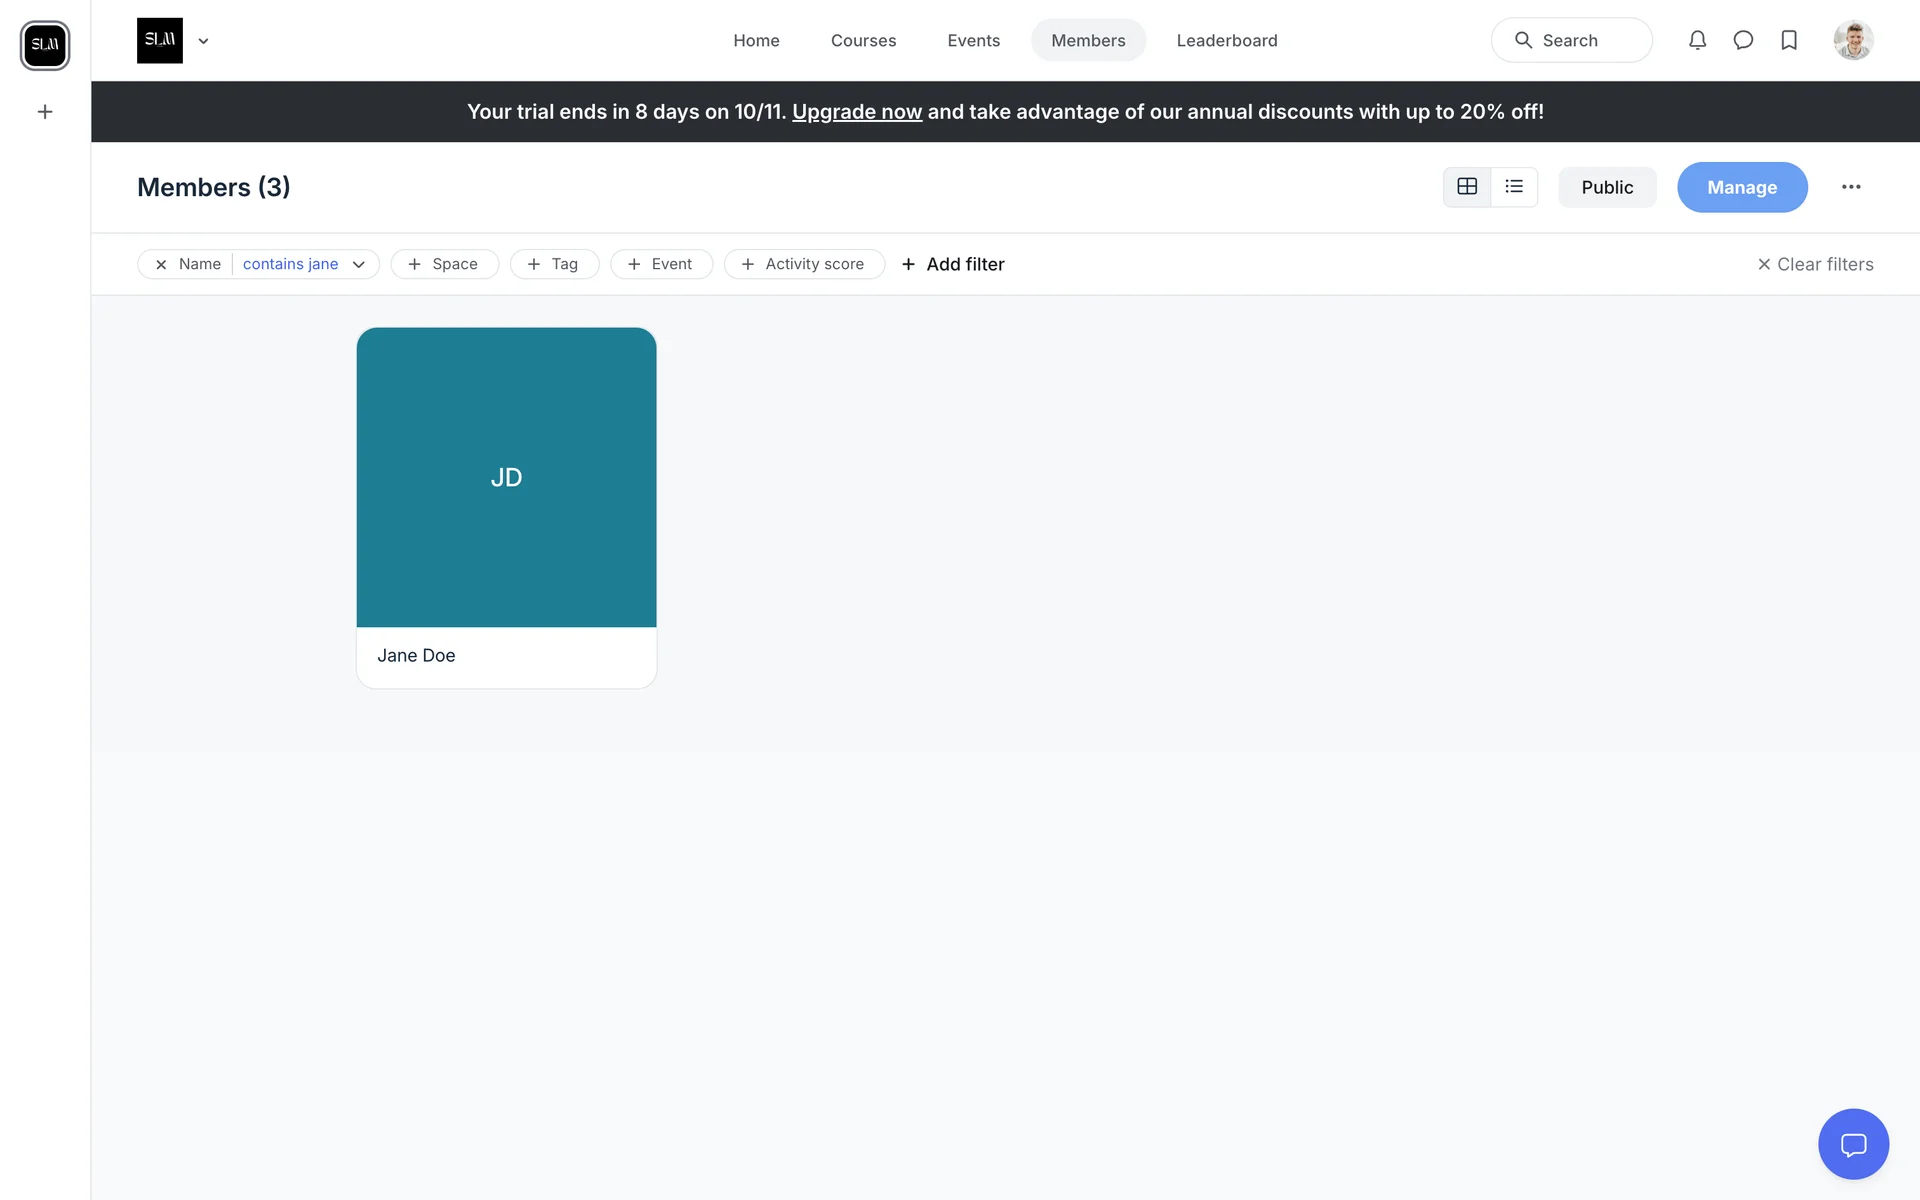
Task: Open the Add filter menu
Action: pyautogui.click(x=953, y=264)
